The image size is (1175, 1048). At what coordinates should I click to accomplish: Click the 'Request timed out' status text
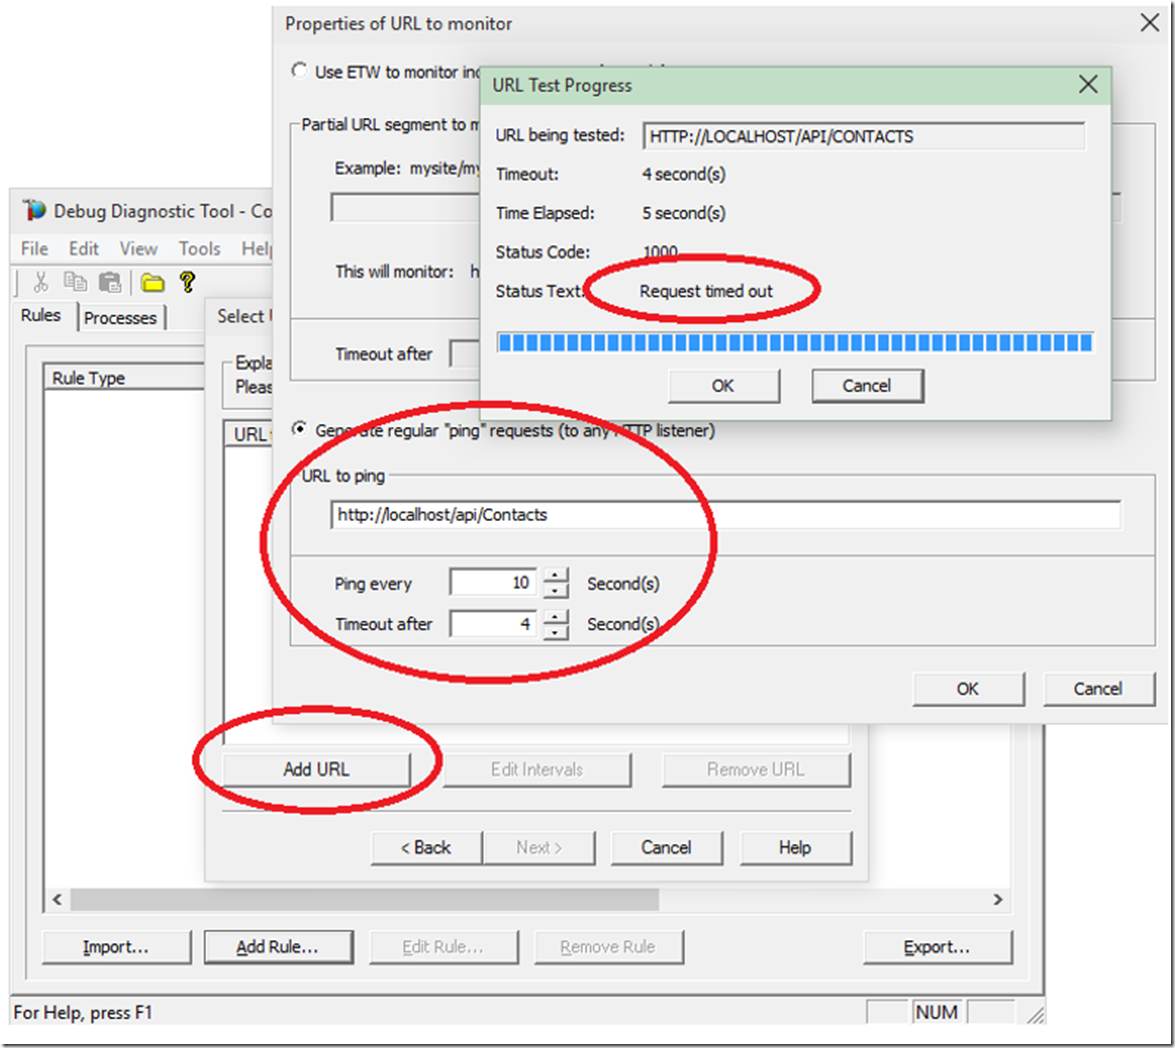coord(706,291)
